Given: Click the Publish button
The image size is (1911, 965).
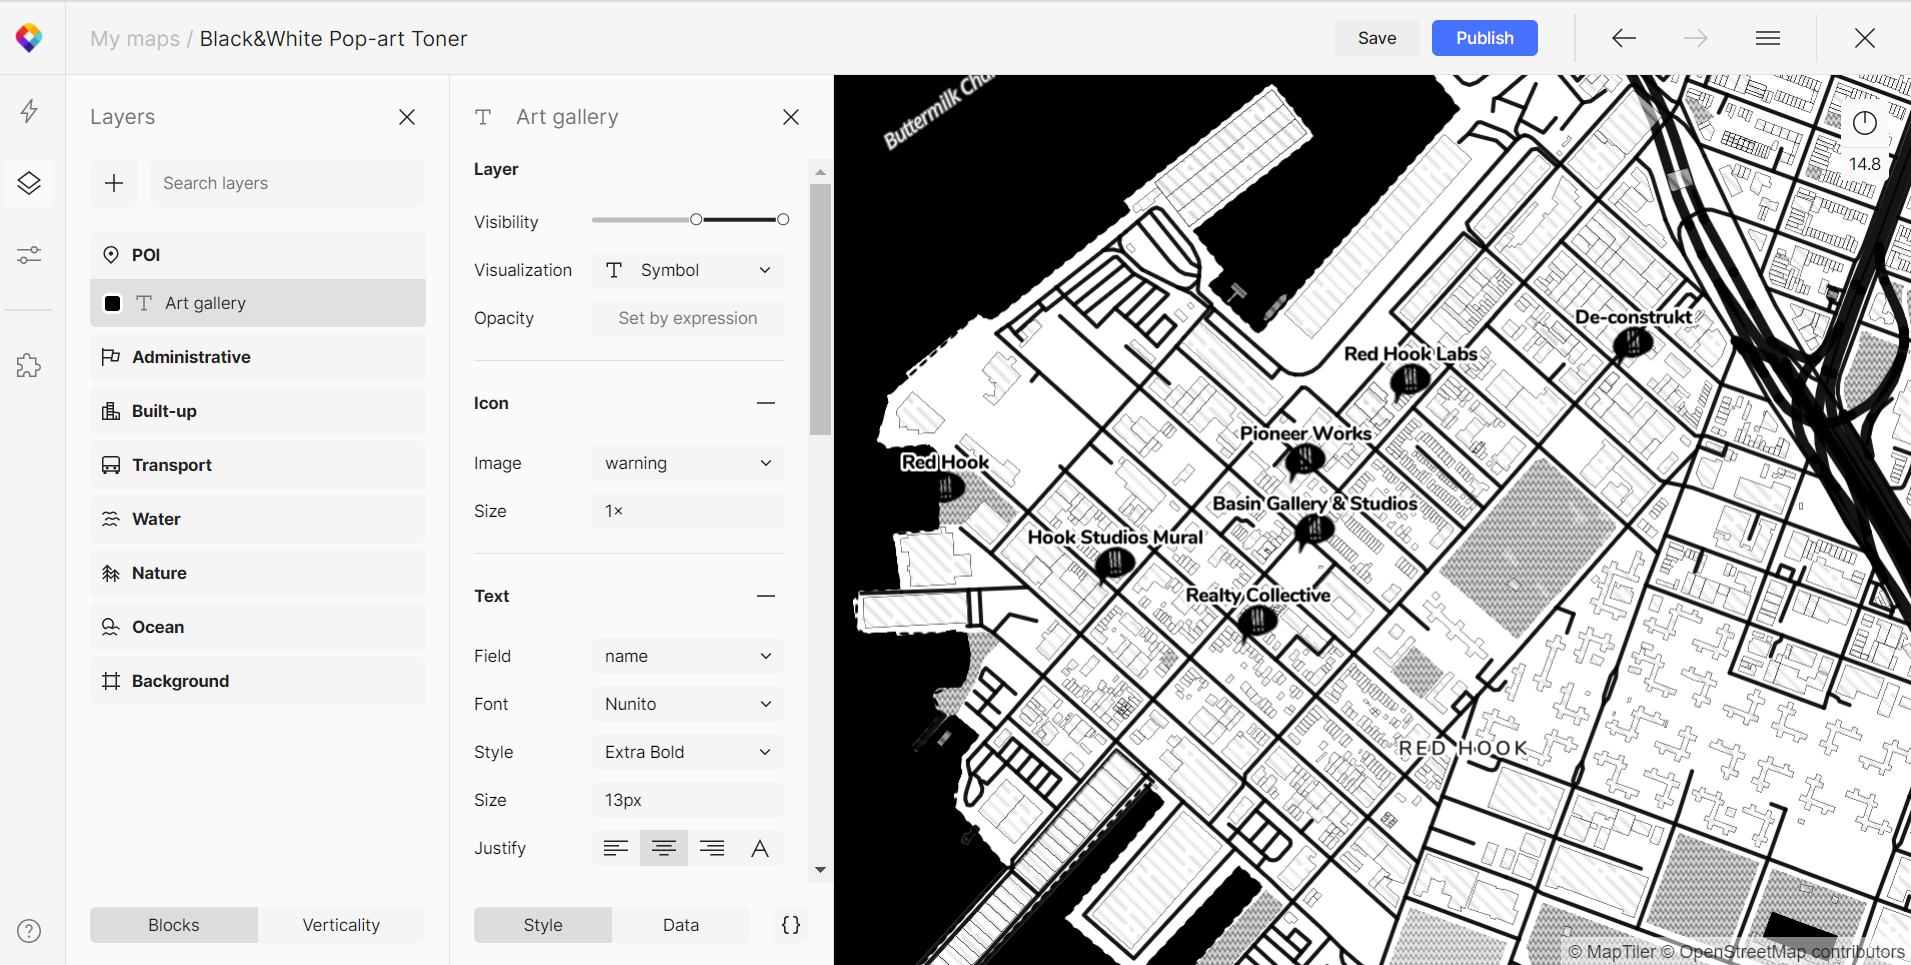Looking at the screenshot, I should [x=1484, y=38].
